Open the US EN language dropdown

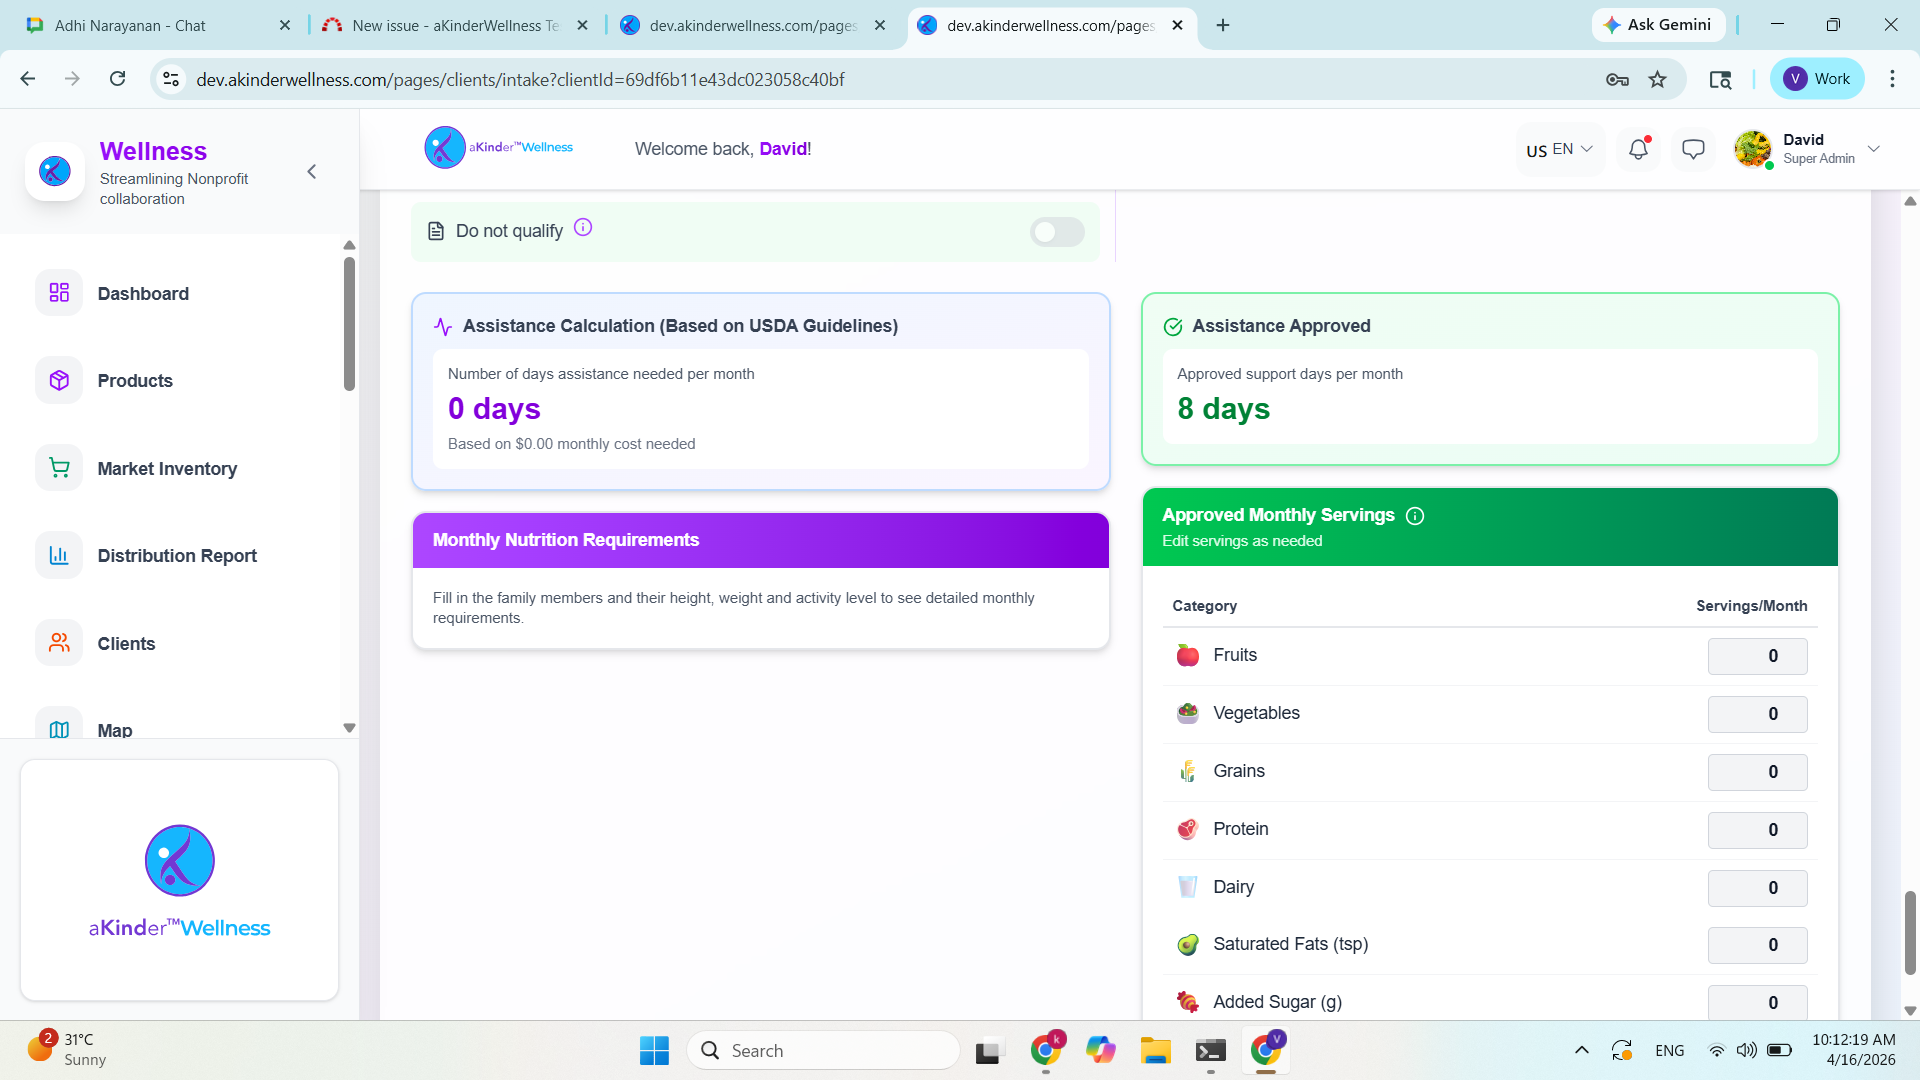point(1559,150)
